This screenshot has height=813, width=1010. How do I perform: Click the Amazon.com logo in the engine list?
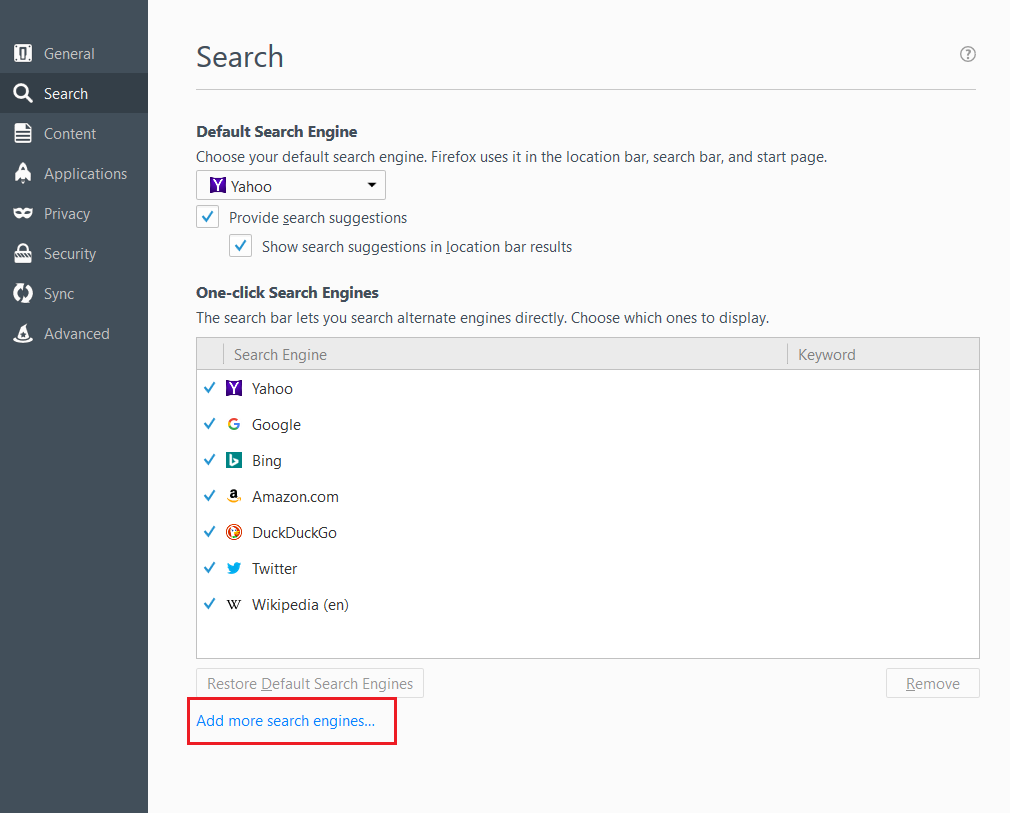tap(234, 496)
